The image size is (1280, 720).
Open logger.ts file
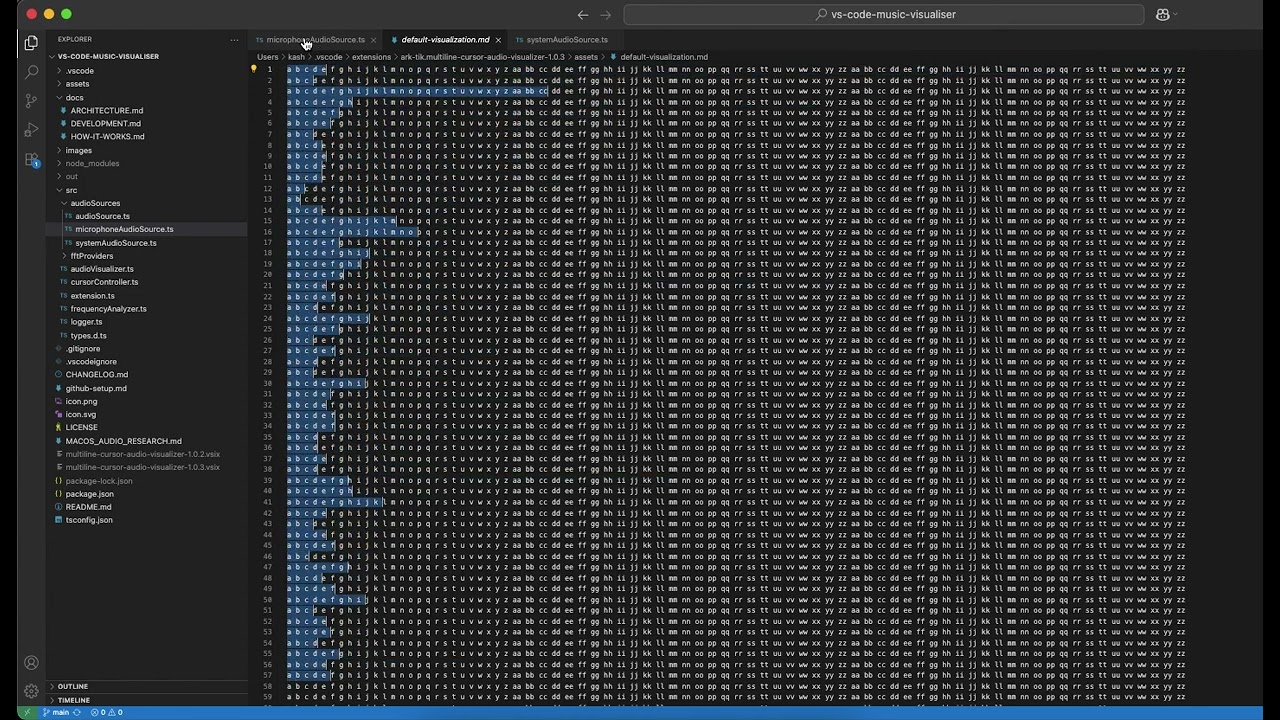click(86, 322)
